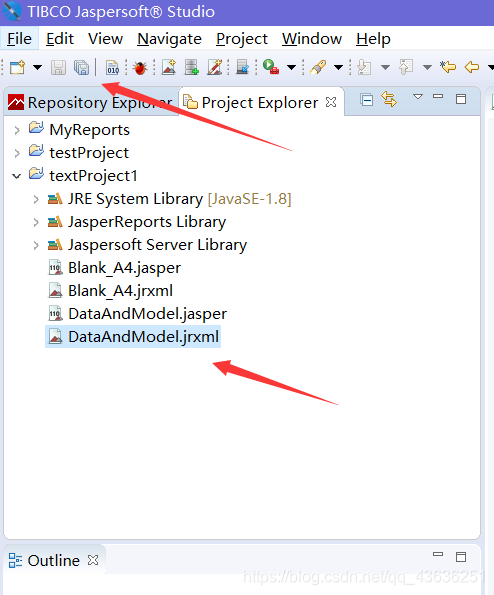This screenshot has height=595, width=494.
Task: Minimize the Outline panel
Action: [x=438, y=554]
